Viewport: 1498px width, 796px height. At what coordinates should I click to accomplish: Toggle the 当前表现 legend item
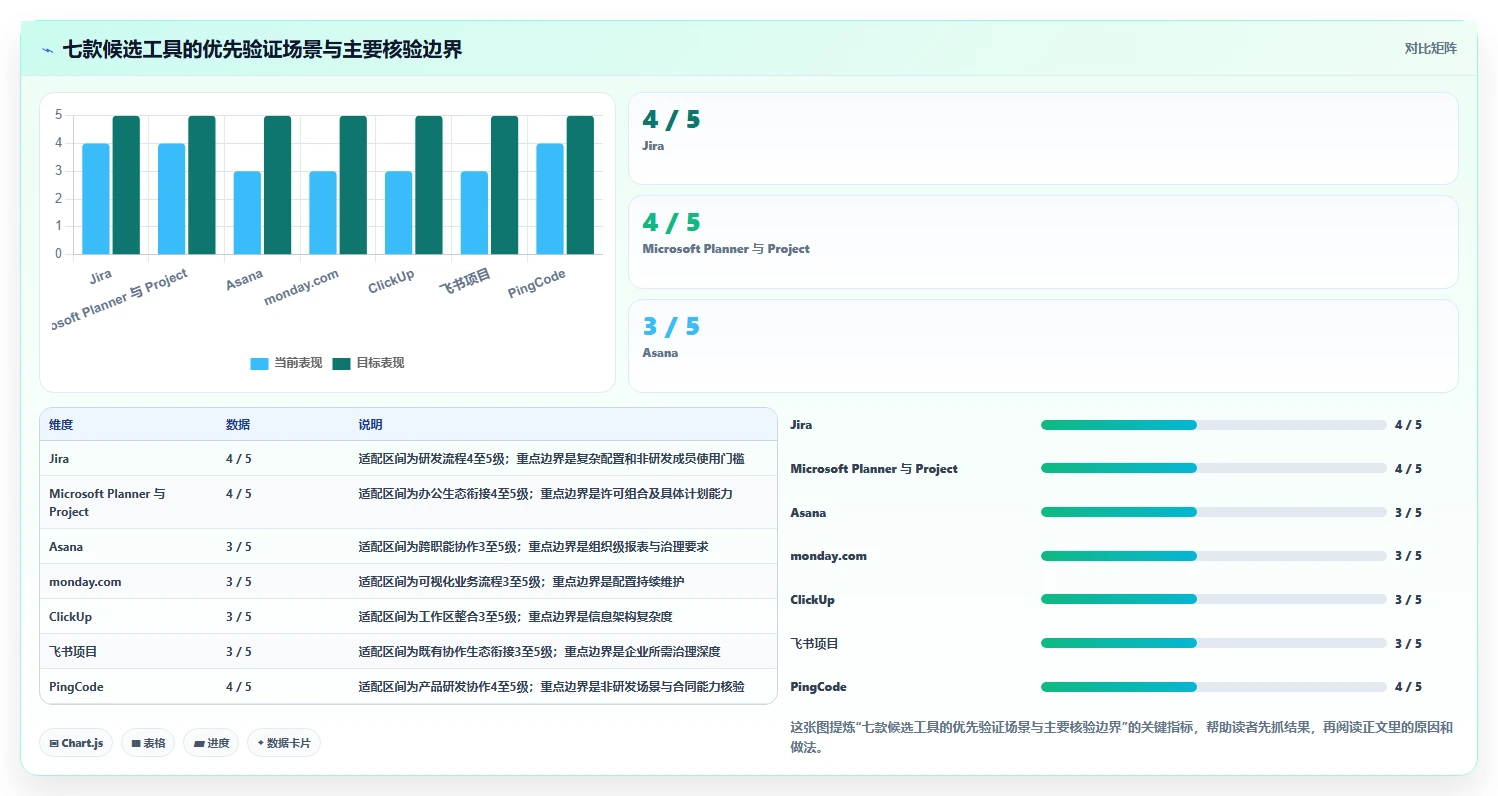coord(286,363)
